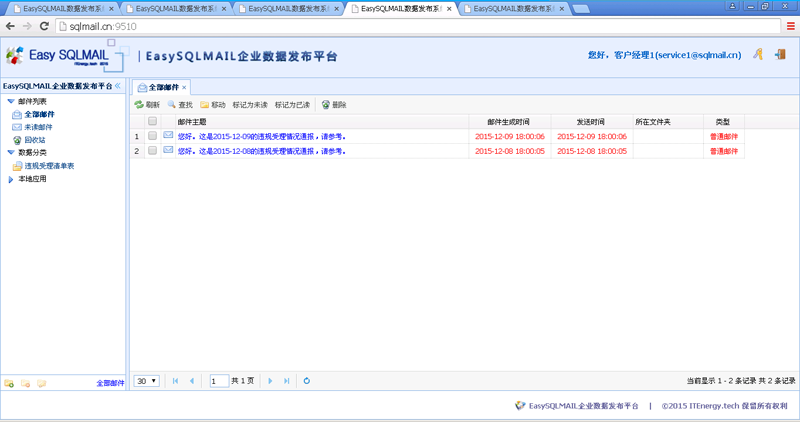
Task: Check the box for 2015-12-09 mail
Action: click(152, 136)
